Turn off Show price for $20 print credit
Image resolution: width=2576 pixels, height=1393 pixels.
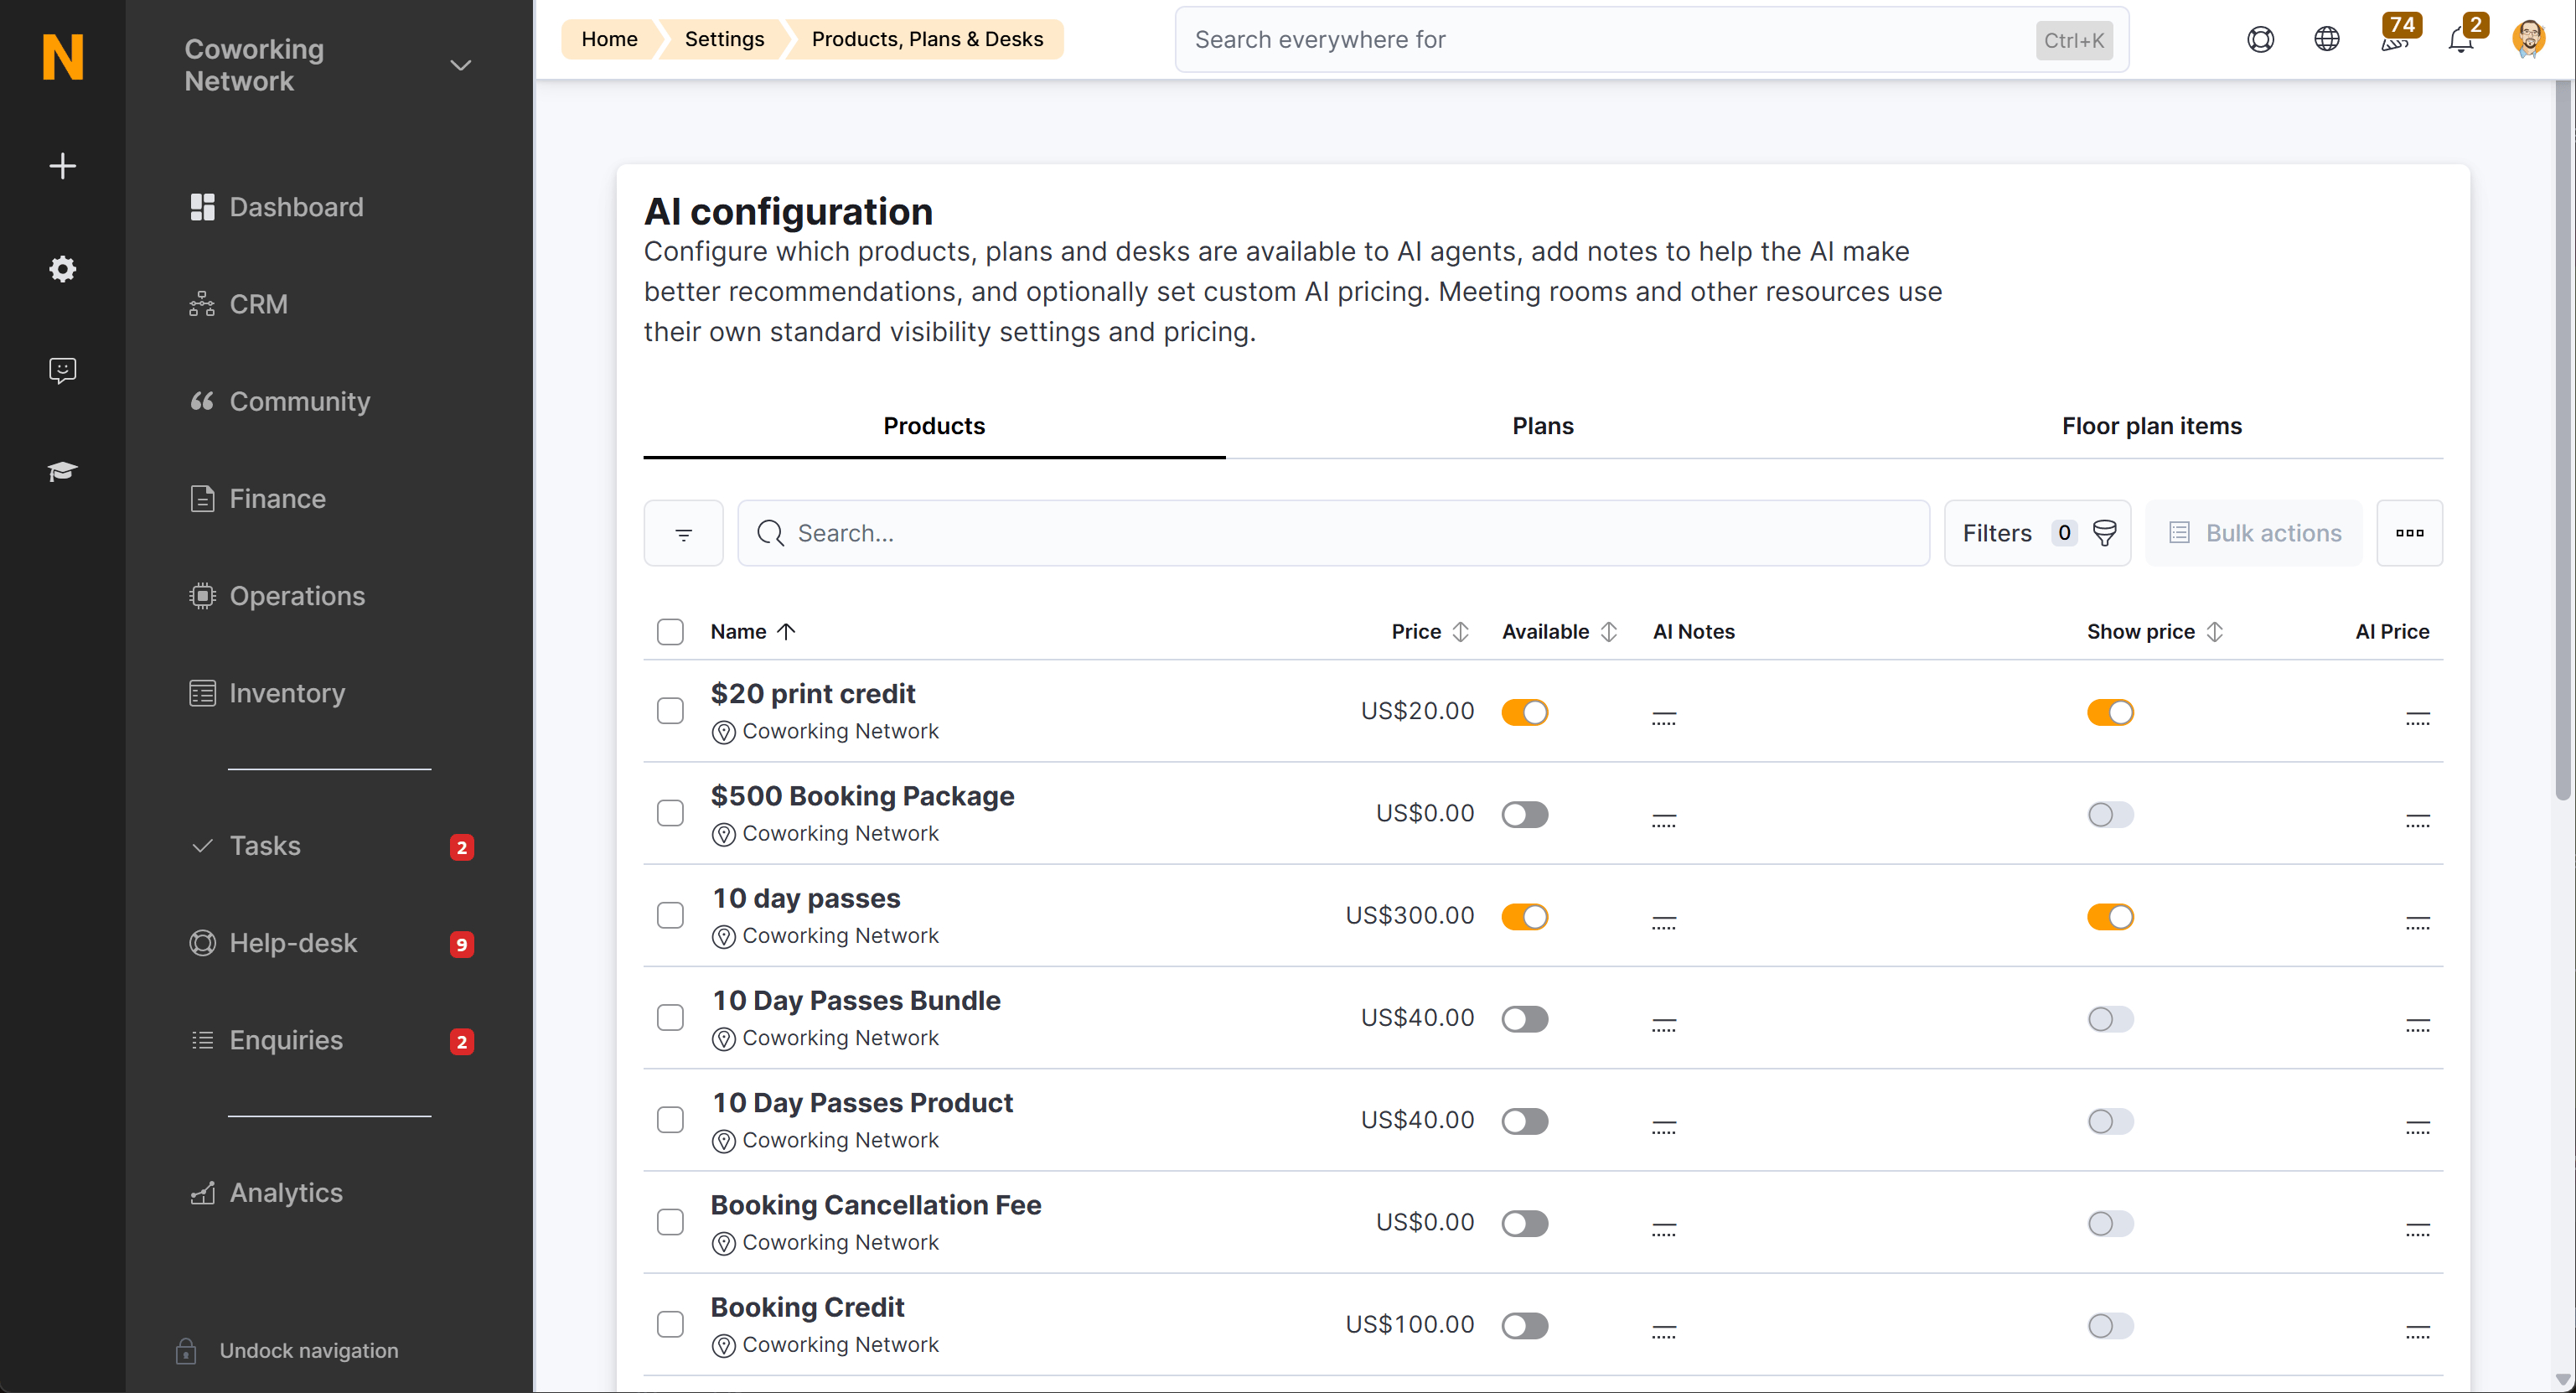tap(2110, 712)
